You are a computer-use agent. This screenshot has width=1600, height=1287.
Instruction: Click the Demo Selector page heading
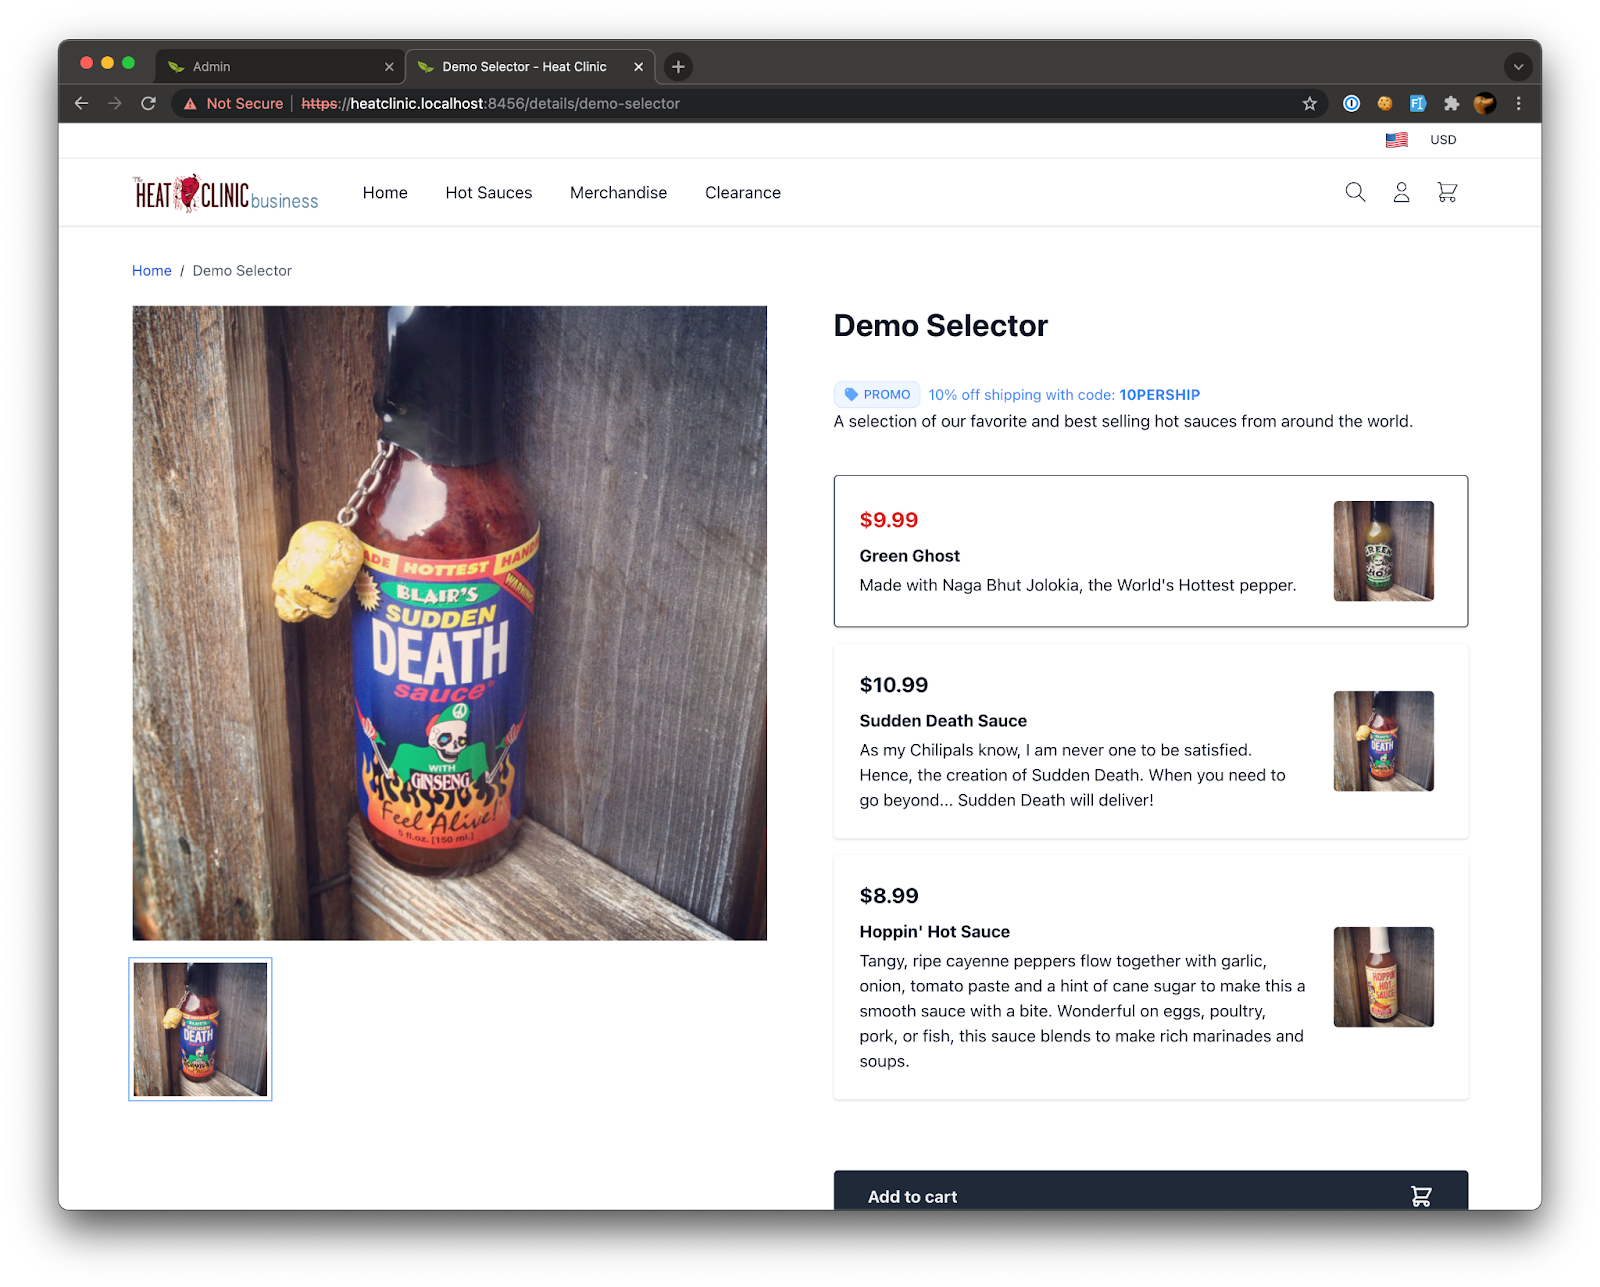941,326
